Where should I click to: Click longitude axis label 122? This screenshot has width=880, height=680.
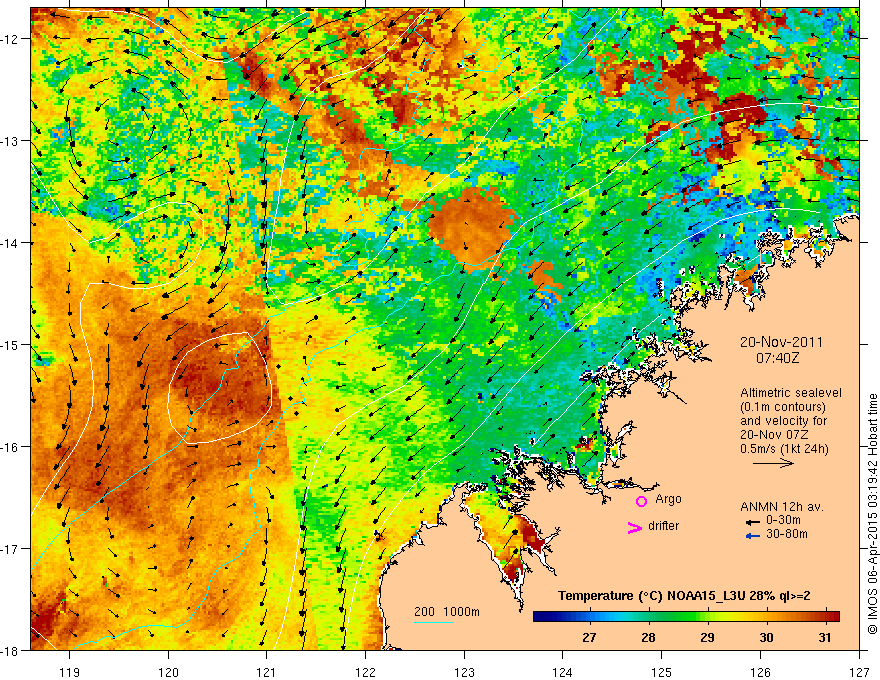[x=365, y=672]
